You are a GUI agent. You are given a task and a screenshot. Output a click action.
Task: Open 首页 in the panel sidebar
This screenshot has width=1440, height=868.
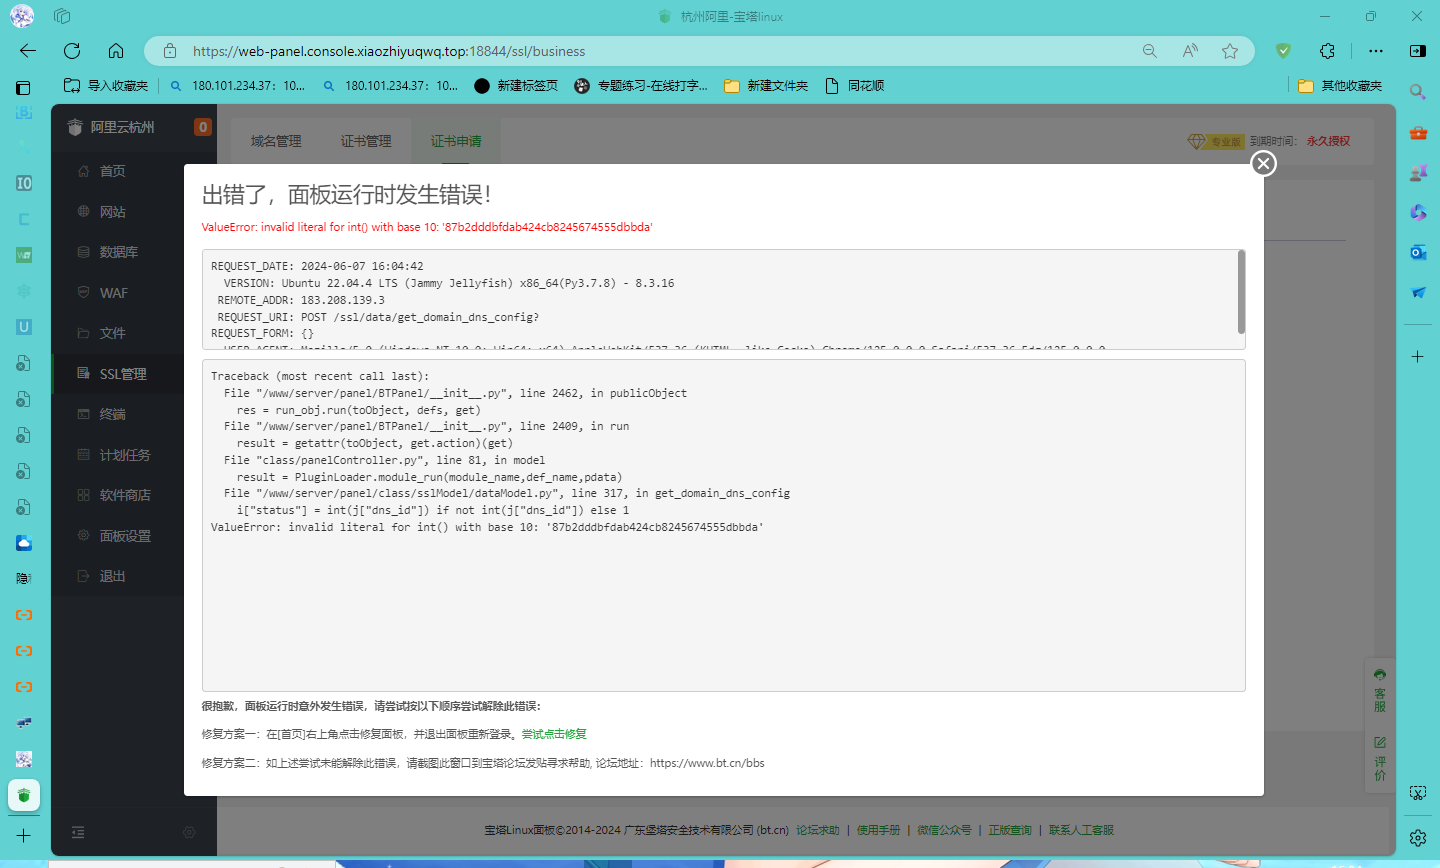[112, 171]
